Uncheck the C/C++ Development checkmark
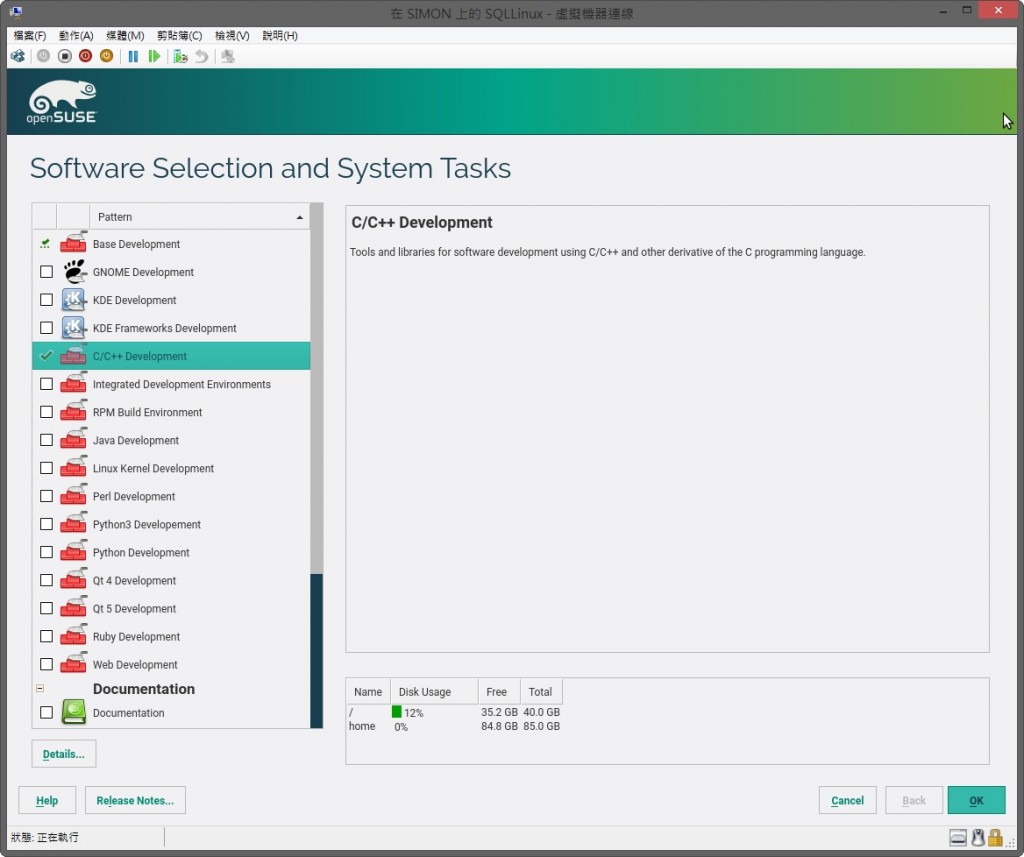Viewport: 1024px width, 857px height. (46, 355)
